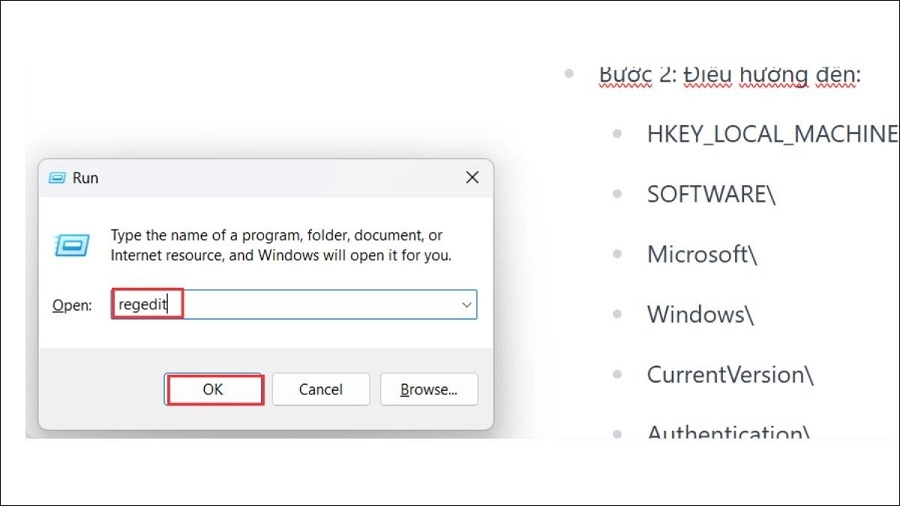Click the 'Bước 2: Điều hướng đến:' heading
Viewport: 900px width, 506px height.
pyautogui.click(x=730, y=75)
